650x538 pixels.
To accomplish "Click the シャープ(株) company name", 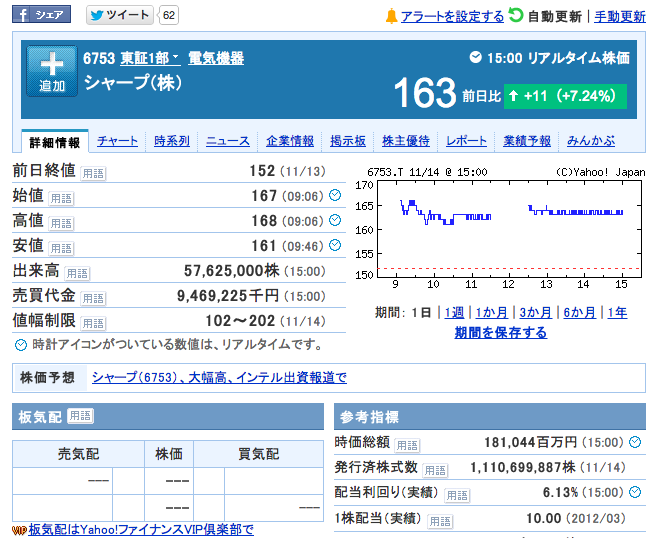I will pyautogui.click(x=133, y=82).
